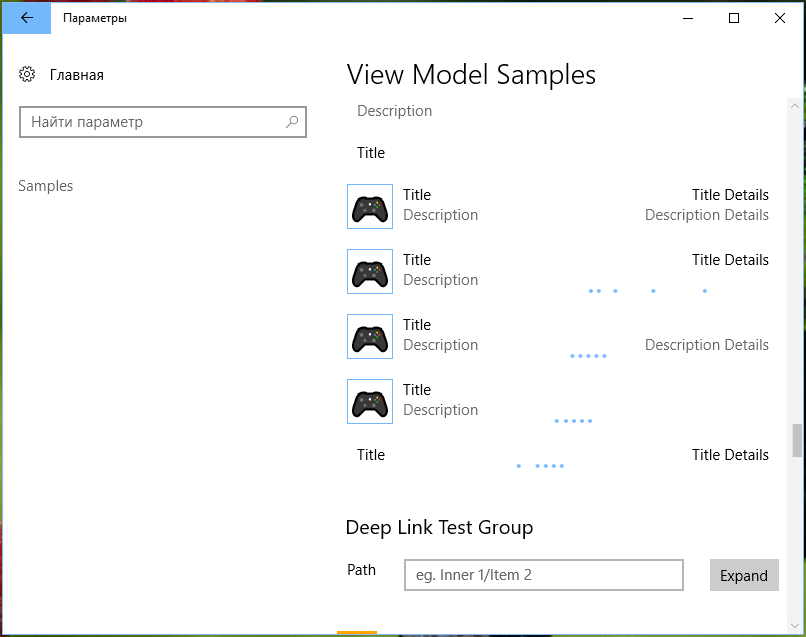This screenshot has height=637, width=806.
Task: Click the back arrow button
Action: (27, 18)
